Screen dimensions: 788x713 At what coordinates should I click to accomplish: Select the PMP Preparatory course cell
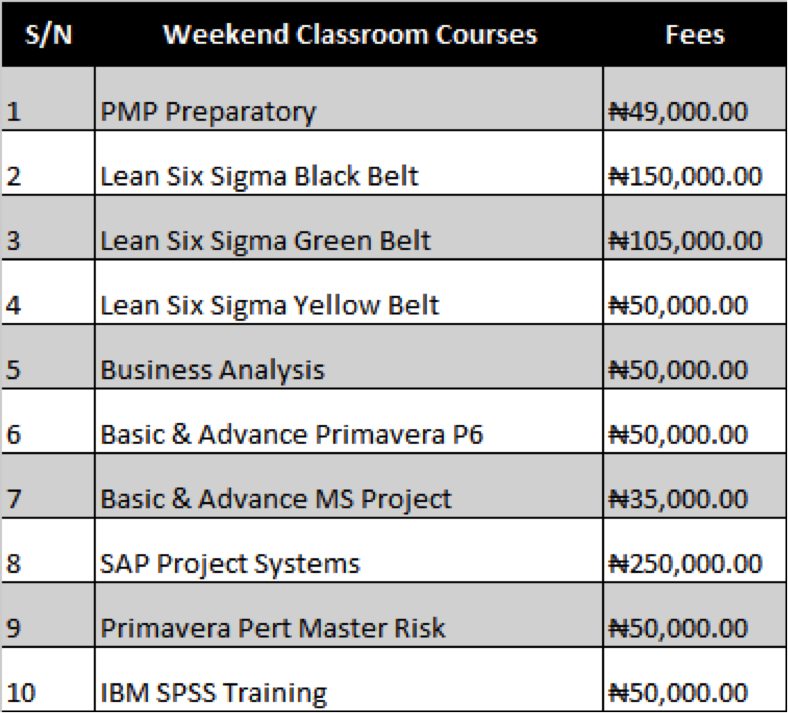coord(349,98)
